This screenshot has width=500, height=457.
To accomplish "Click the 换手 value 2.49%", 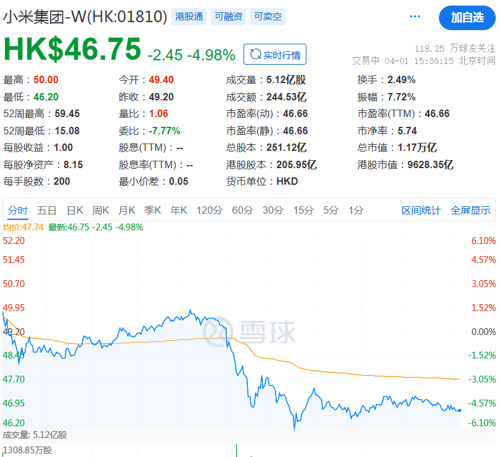I will pyautogui.click(x=401, y=80).
